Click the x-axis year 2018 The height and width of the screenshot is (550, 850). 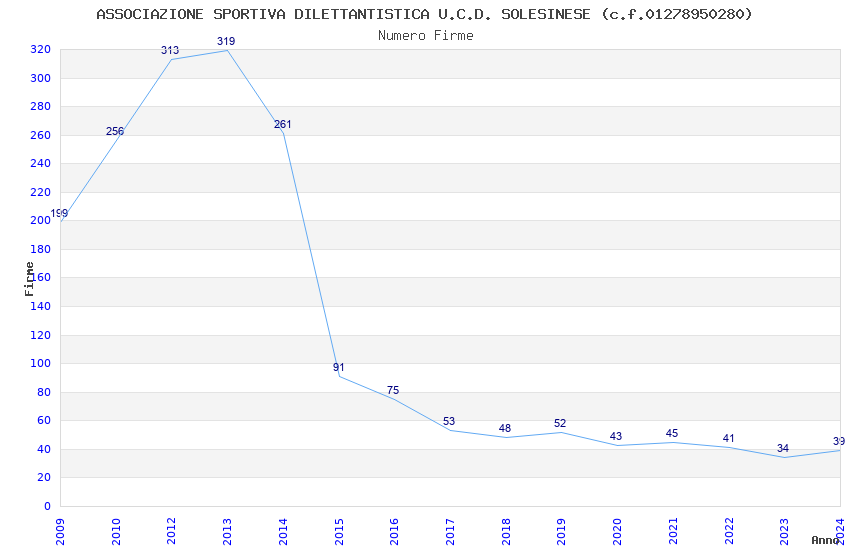(506, 532)
